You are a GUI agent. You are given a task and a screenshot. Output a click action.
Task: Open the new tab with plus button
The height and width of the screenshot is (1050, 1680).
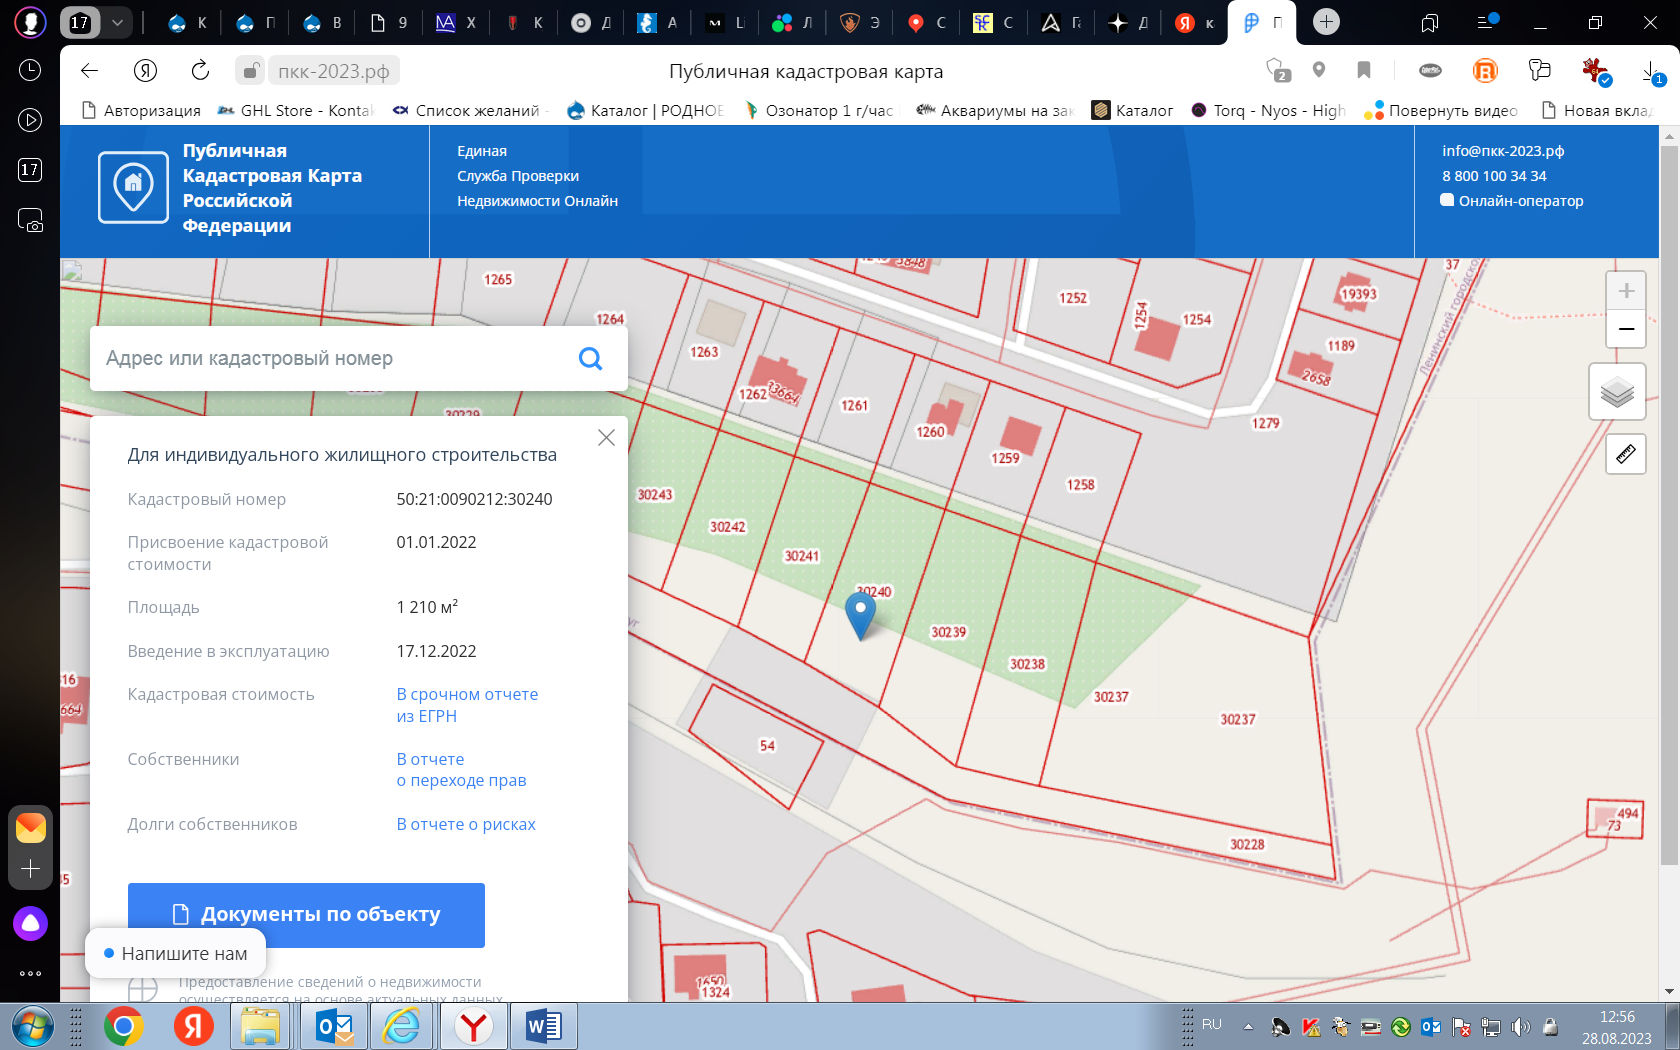tap(1326, 22)
